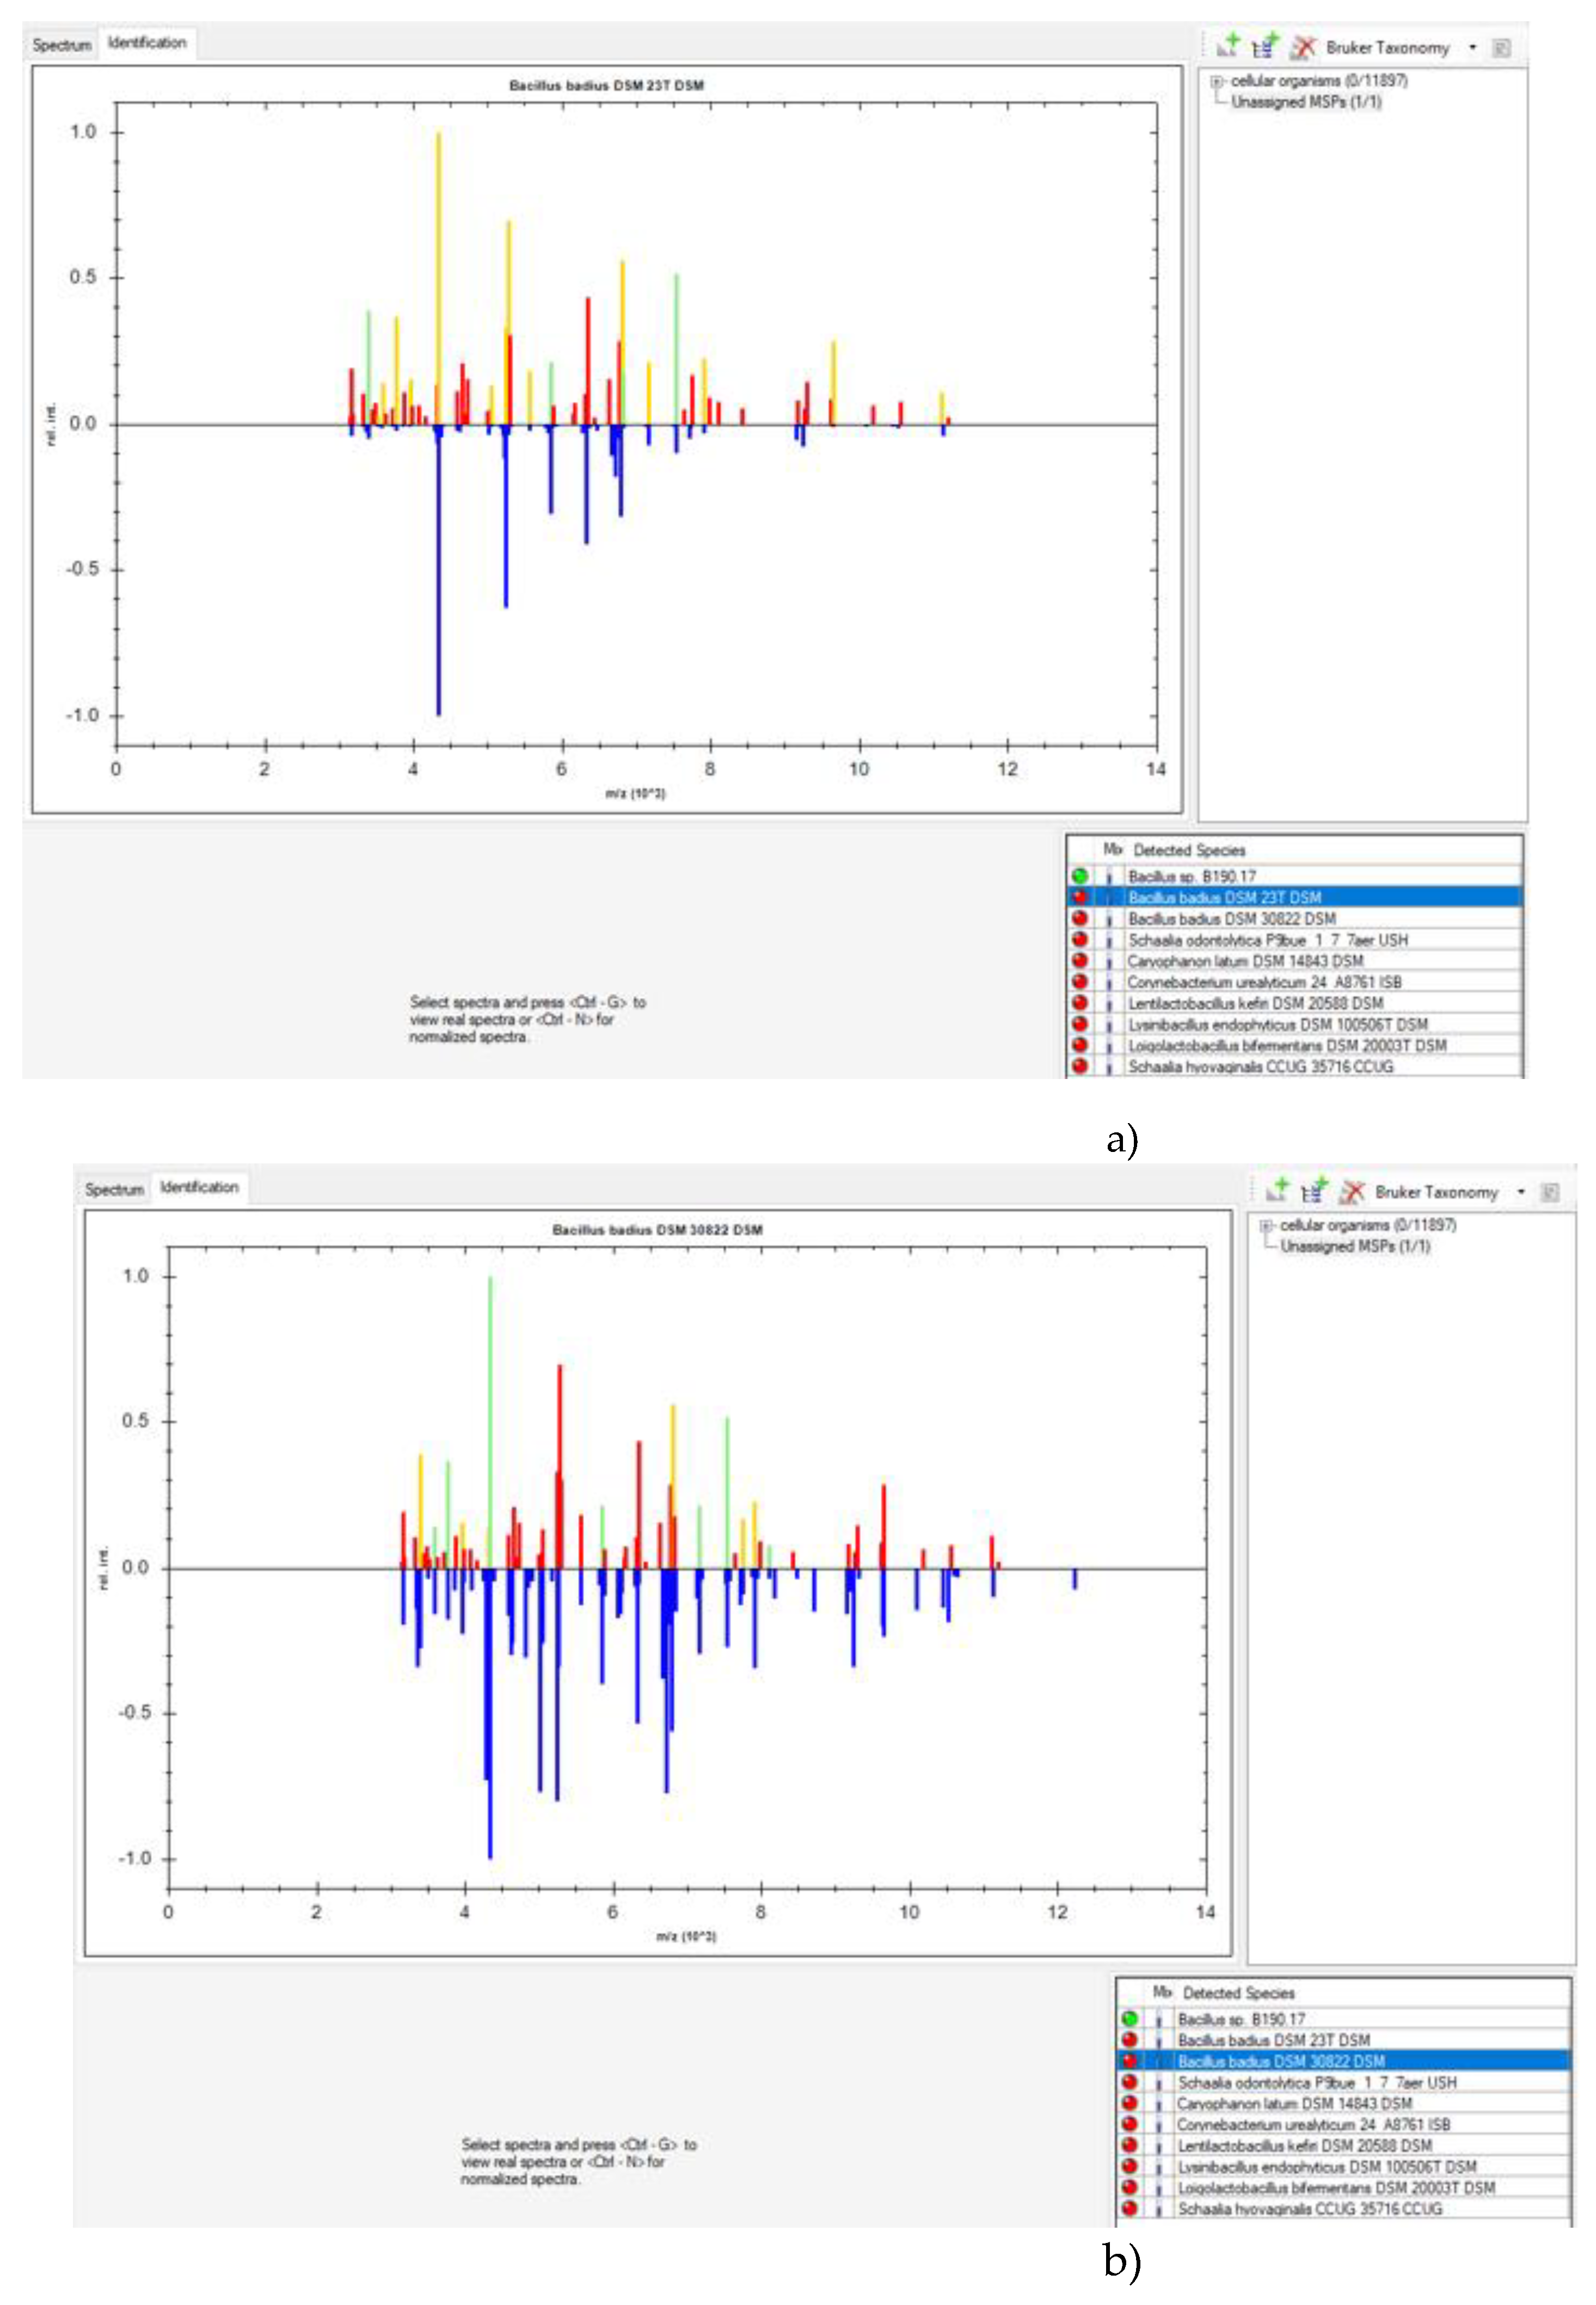Expand cellular organisms tree node in lower panel

coord(1266,1225)
